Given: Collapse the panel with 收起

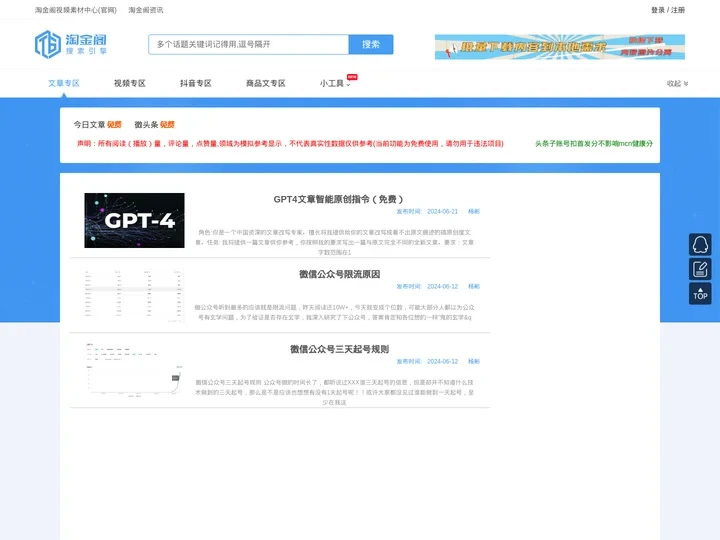Looking at the screenshot, I should click(x=677, y=83).
